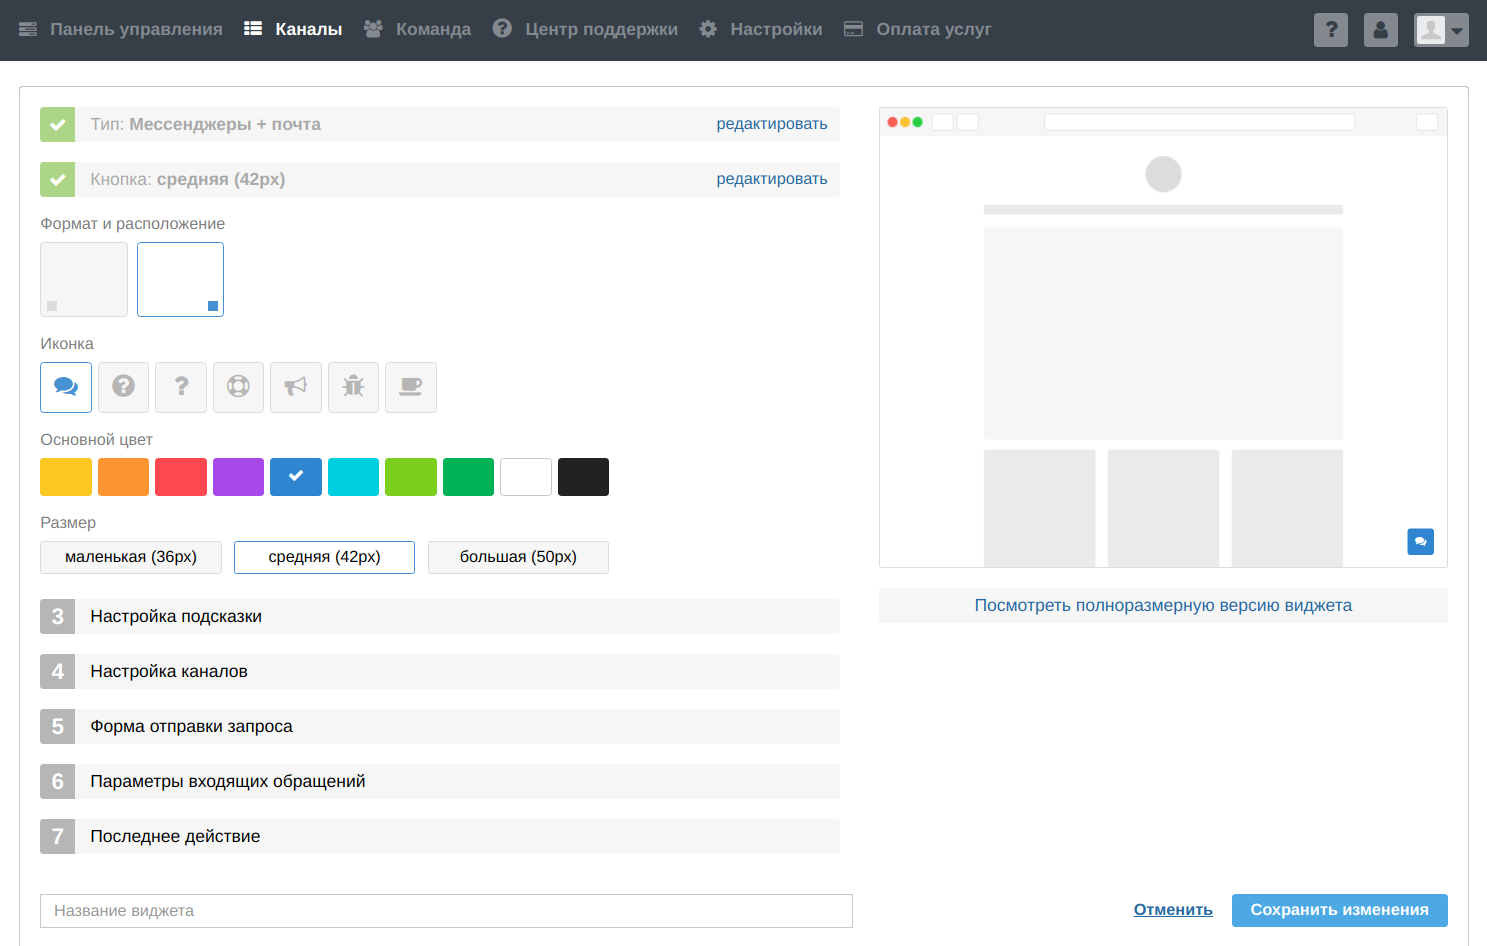Viewport: 1487px width, 946px height.
Task: Click the green checkmark beside Тип
Action: (57, 125)
